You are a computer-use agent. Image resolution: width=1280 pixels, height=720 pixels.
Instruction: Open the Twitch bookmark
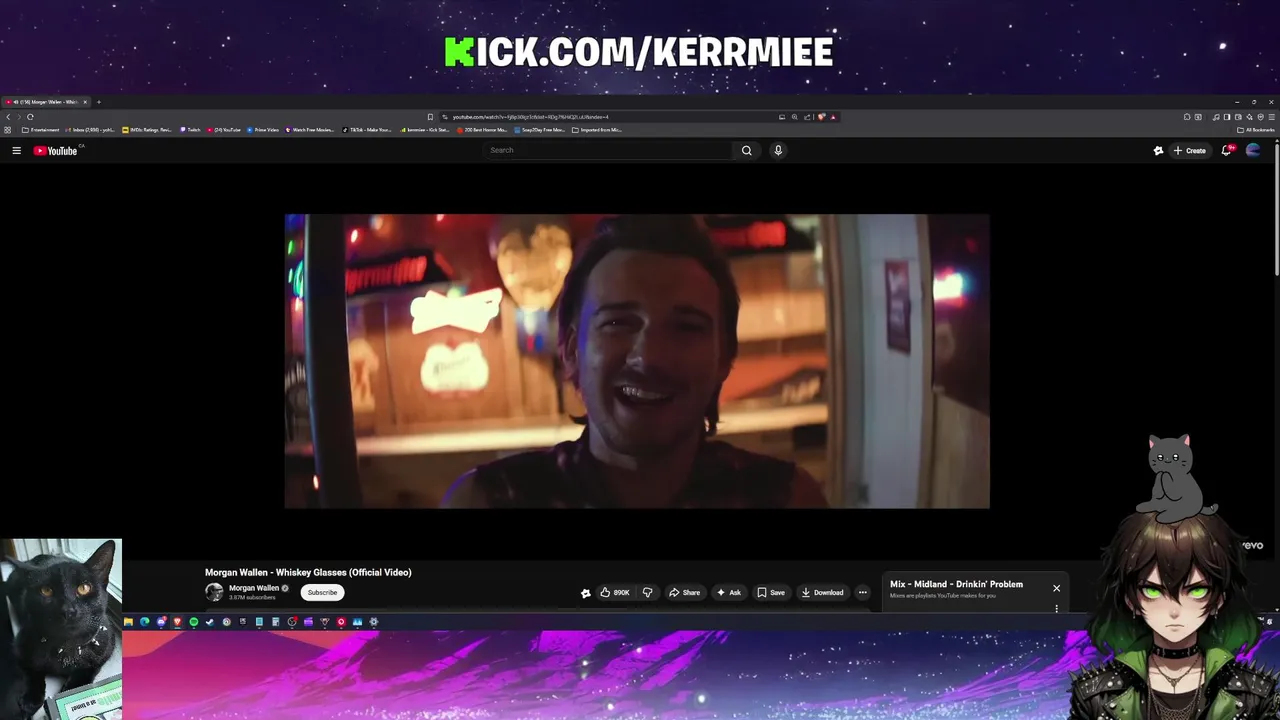[x=190, y=130]
